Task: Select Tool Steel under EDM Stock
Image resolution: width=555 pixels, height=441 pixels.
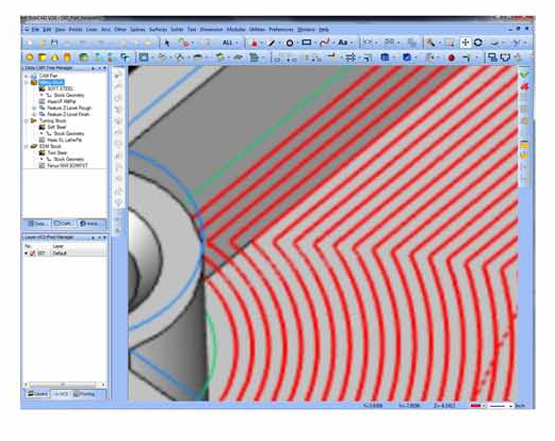Action: [57, 153]
